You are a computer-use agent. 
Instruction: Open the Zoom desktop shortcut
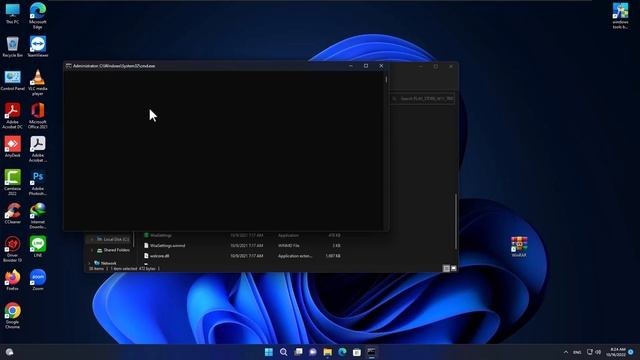pos(38,280)
